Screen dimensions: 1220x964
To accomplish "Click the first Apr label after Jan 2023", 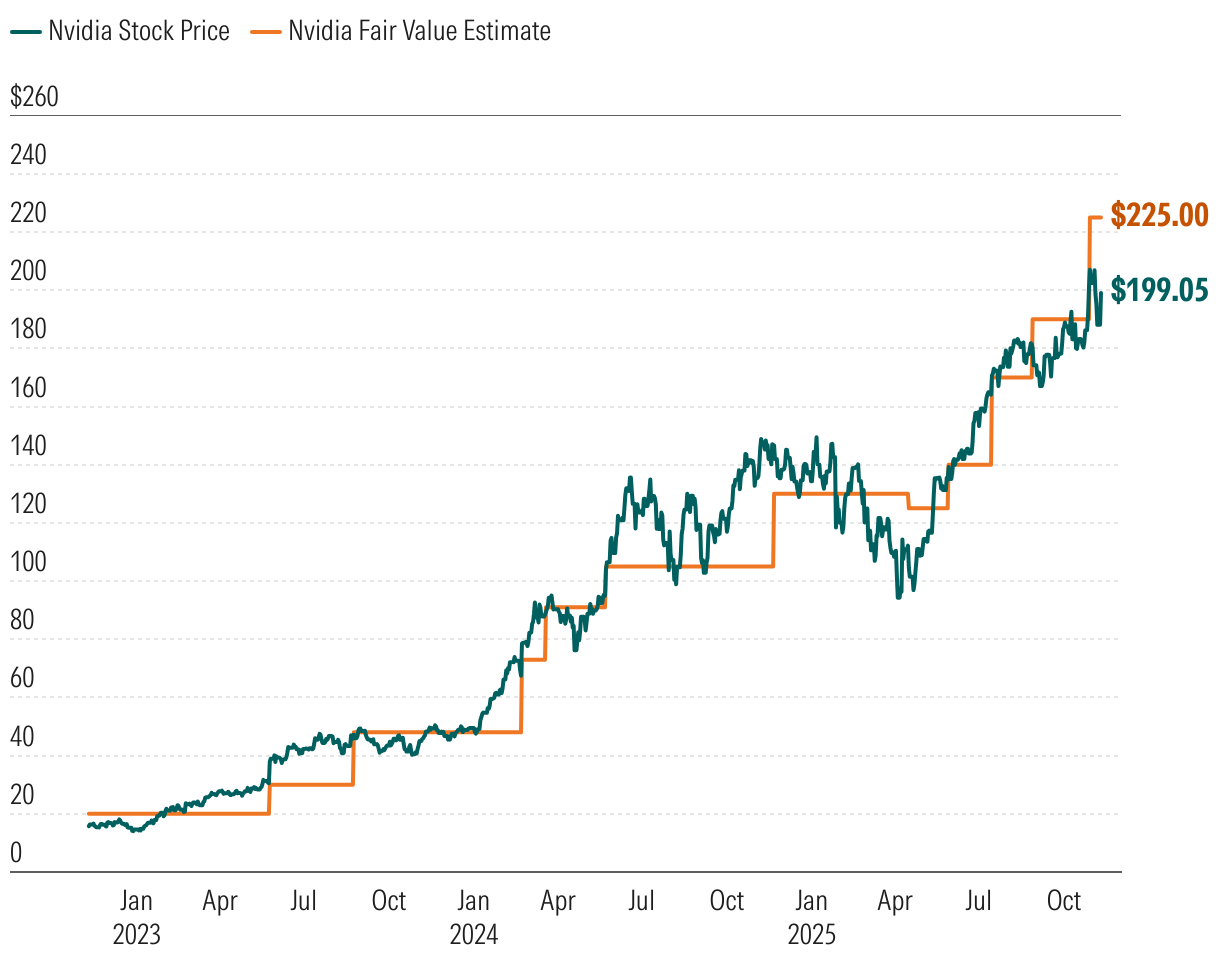I will click(x=220, y=901).
